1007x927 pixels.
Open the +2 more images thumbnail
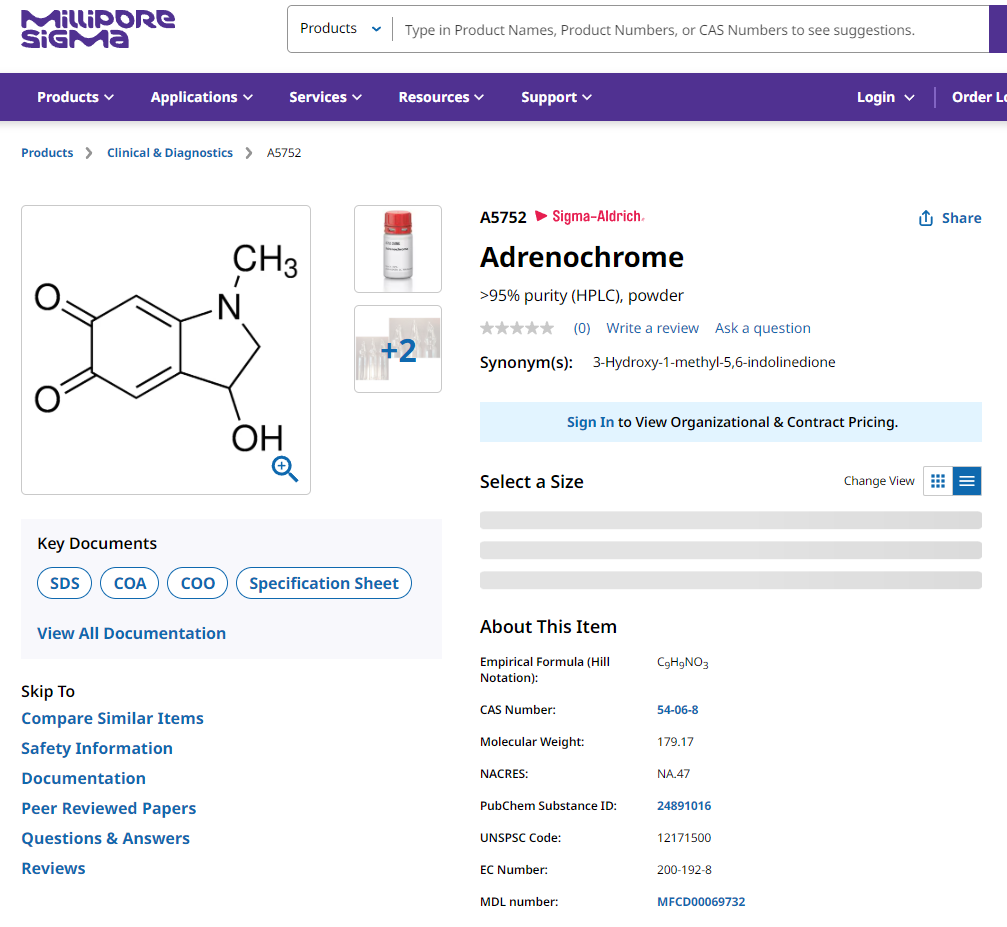pos(398,349)
